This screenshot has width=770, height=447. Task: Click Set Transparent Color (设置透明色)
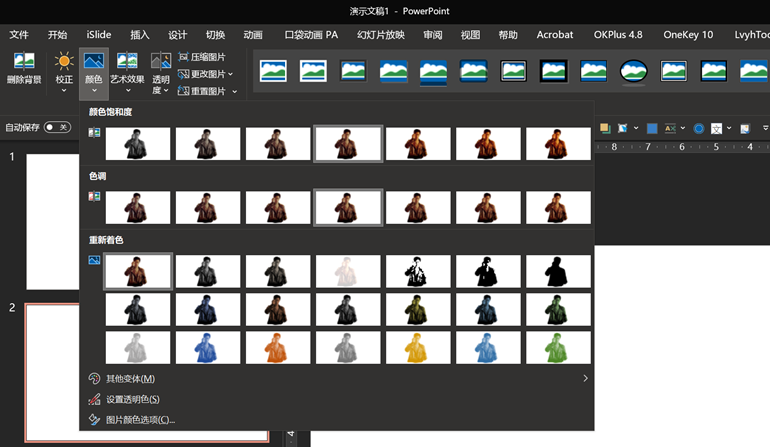(x=132, y=399)
